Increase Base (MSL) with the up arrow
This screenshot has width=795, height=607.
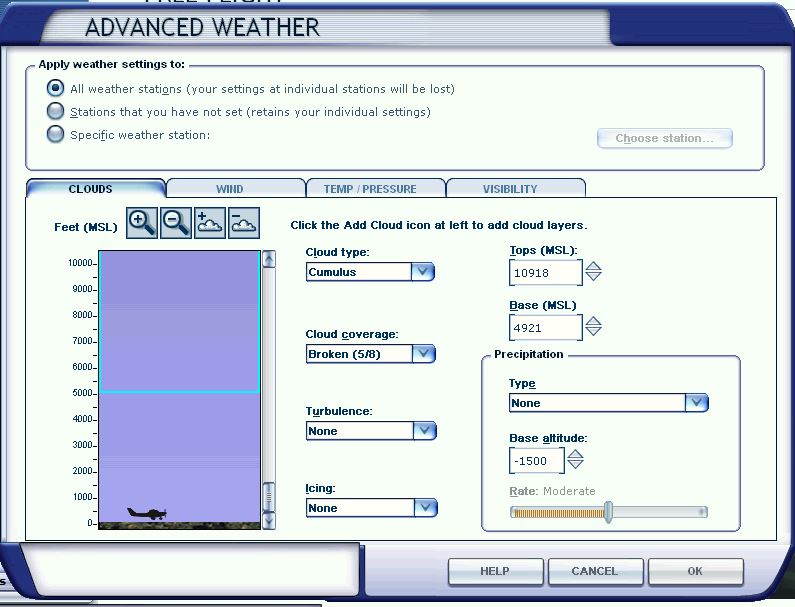[593, 320]
